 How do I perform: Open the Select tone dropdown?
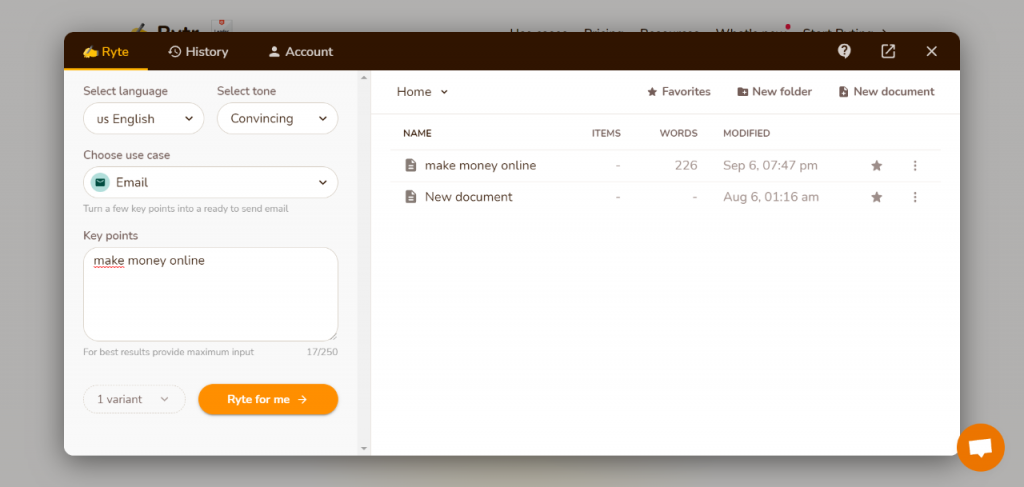[277, 119]
